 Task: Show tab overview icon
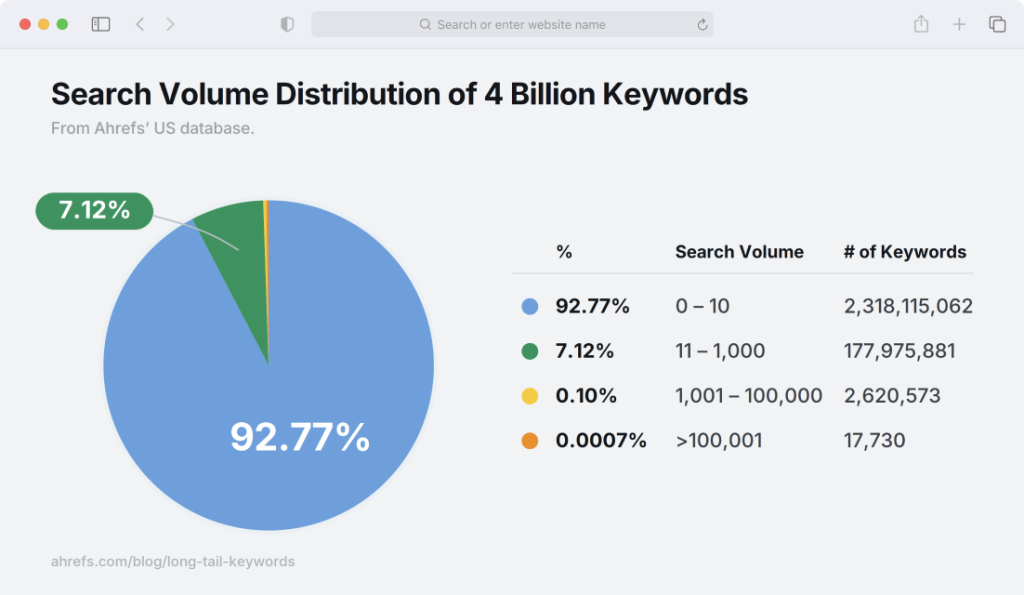tap(997, 25)
